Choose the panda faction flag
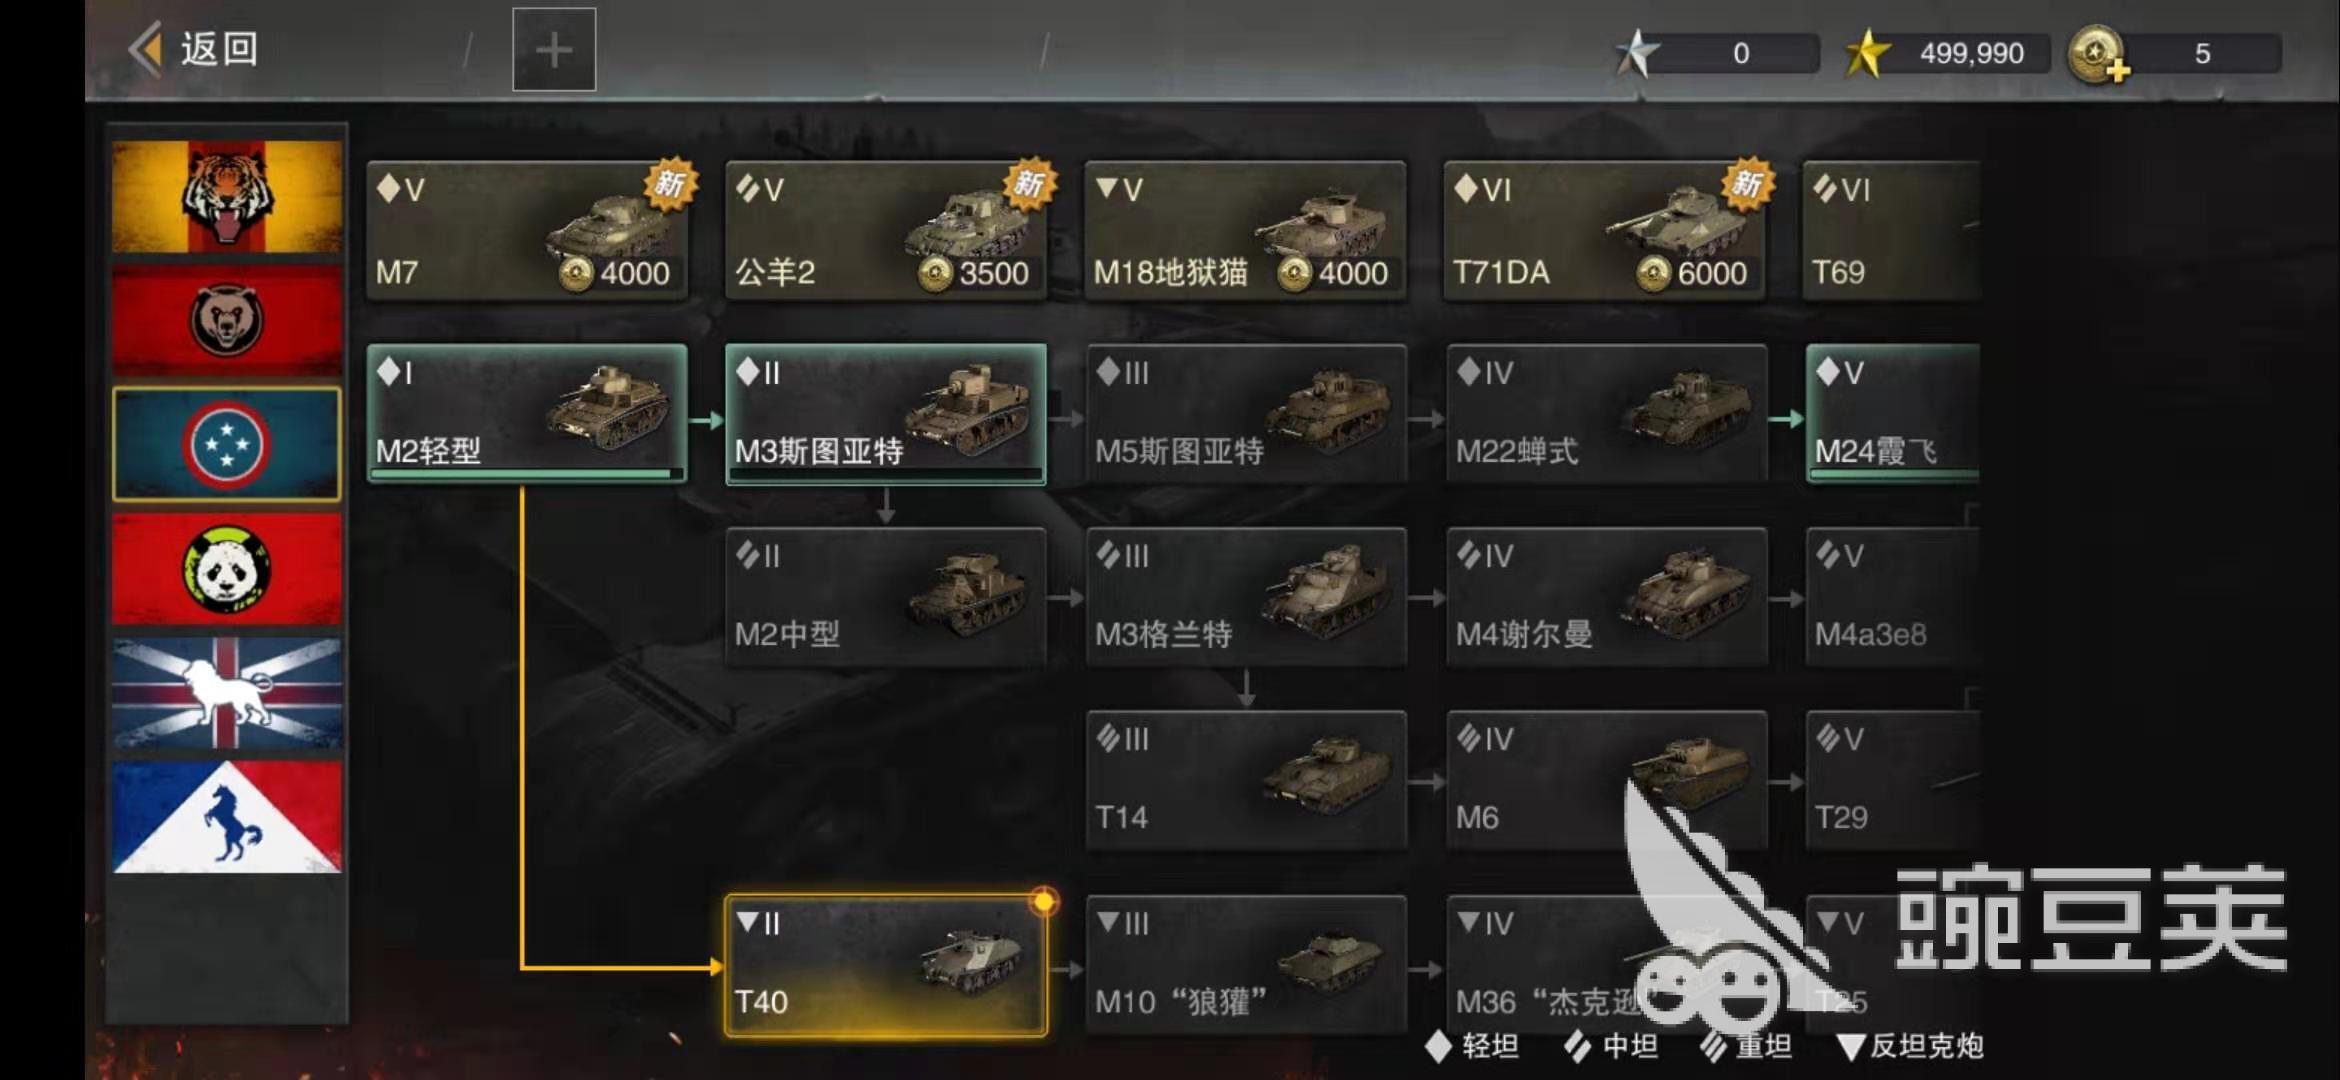Screen dimensions: 2340x1080 (227, 569)
